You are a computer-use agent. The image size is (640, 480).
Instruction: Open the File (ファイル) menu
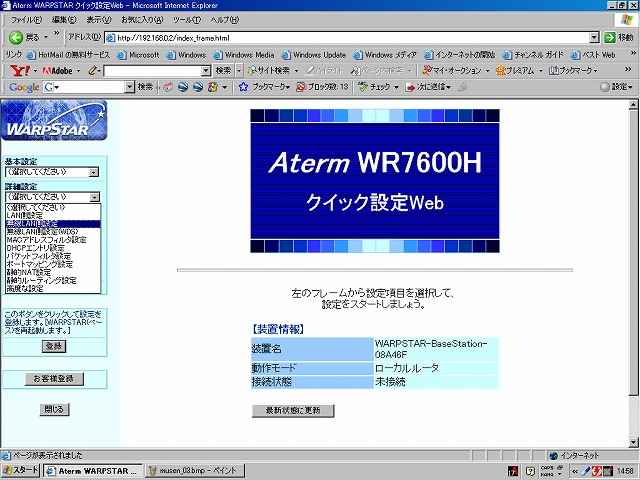[26, 20]
